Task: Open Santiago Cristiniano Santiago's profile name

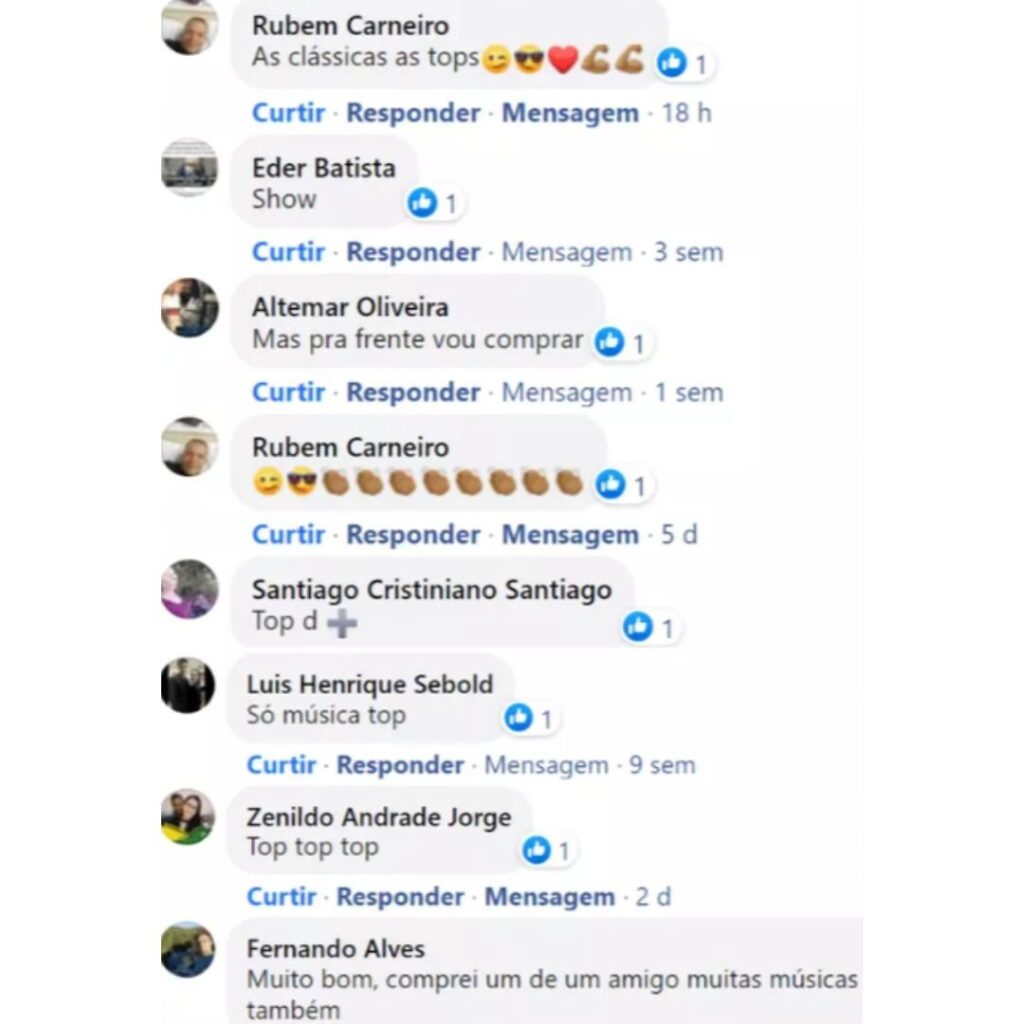Action: coord(432,590)
